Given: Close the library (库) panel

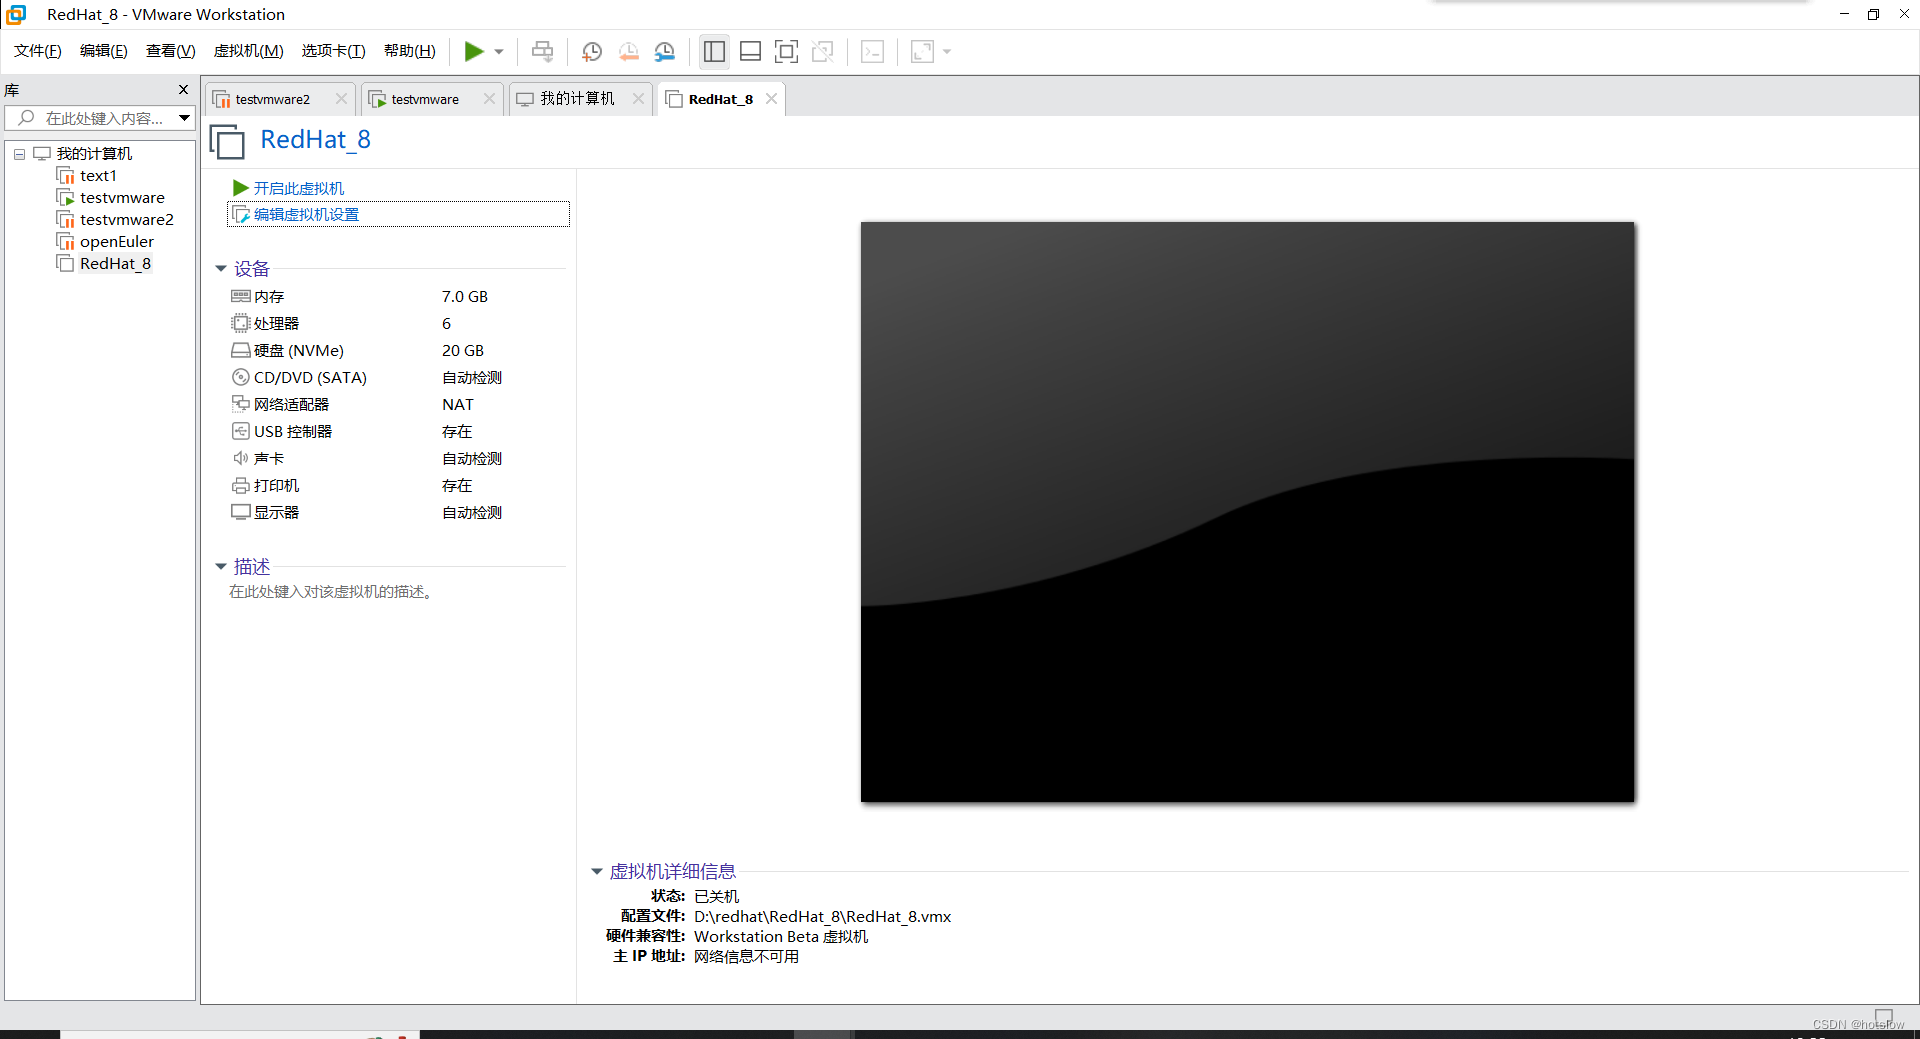Looking at the screenshot, I should pyautogui.click(x=183, y=90).
